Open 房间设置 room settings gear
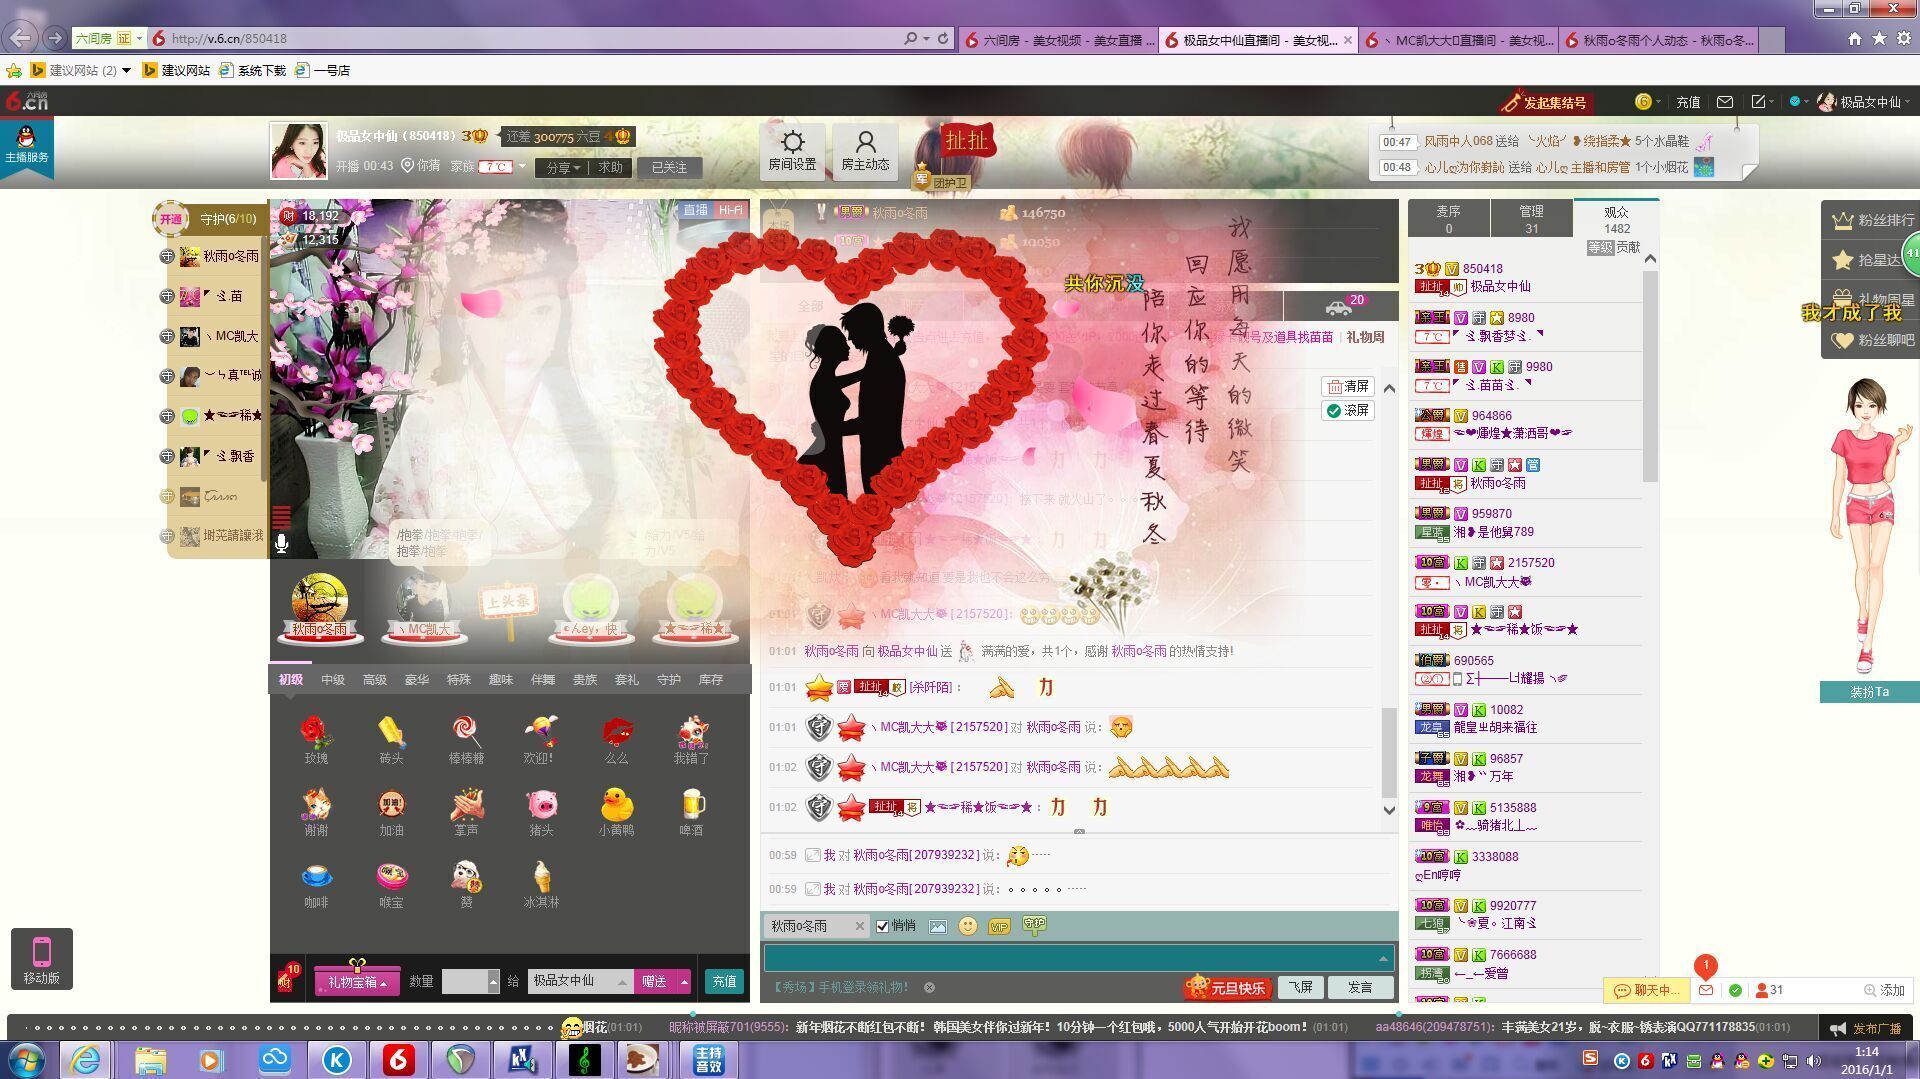Screen dimensions: 1920x1079 pyautogui.click(x=792, y=151)
